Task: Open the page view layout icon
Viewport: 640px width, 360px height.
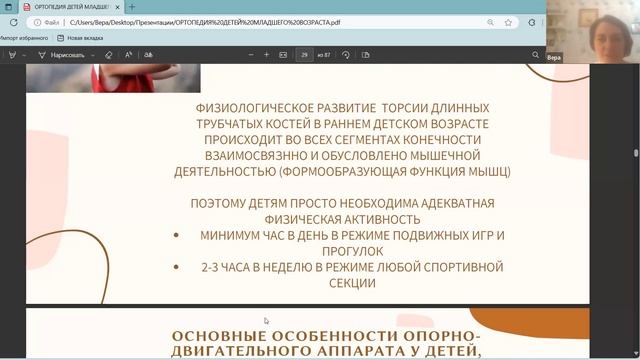Action: pos(365,55)
